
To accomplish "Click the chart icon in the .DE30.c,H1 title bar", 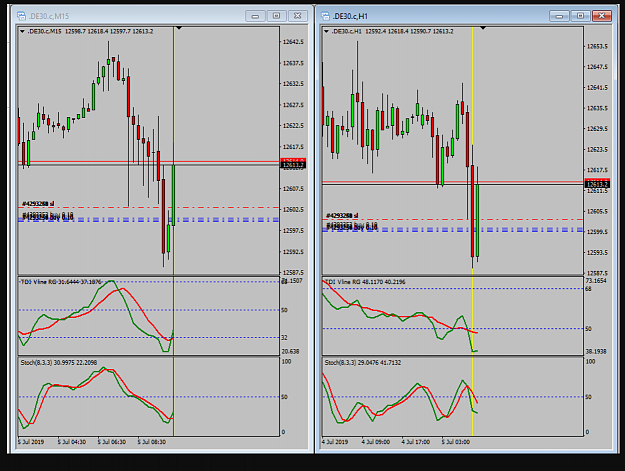I will [x=326, y=16].
